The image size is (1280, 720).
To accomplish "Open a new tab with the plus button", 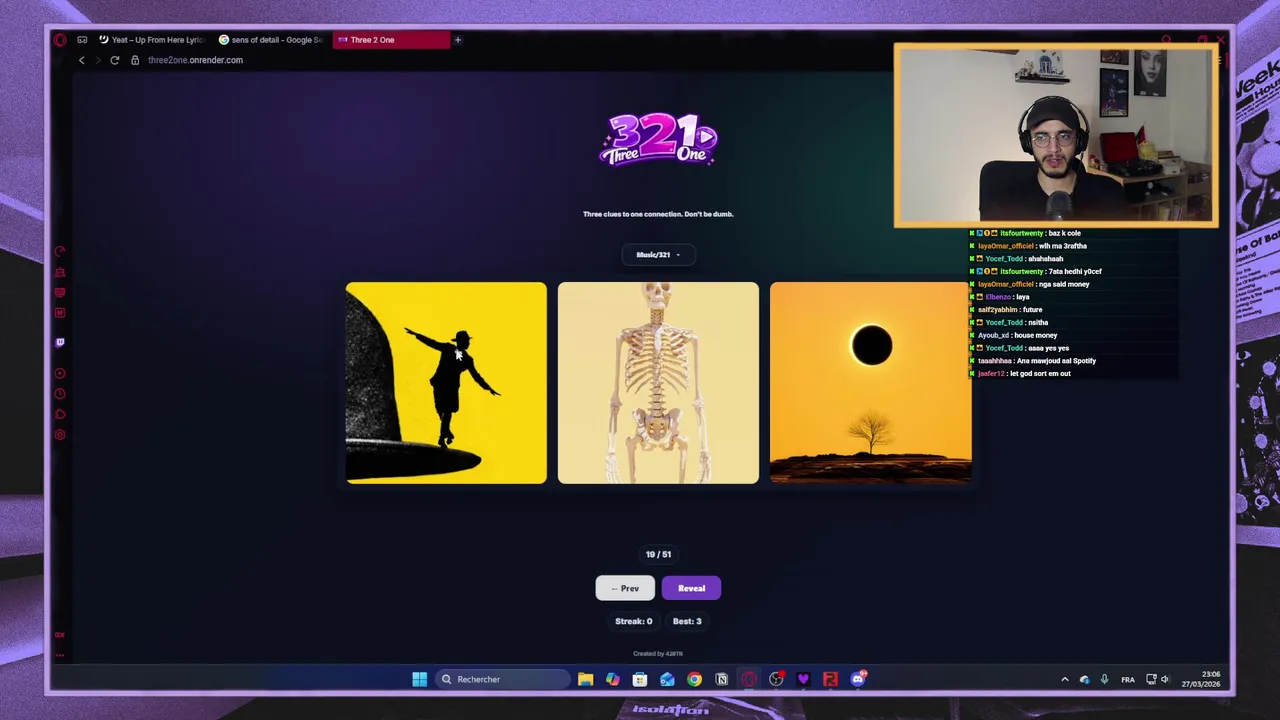I will click(x=457, y=40).
